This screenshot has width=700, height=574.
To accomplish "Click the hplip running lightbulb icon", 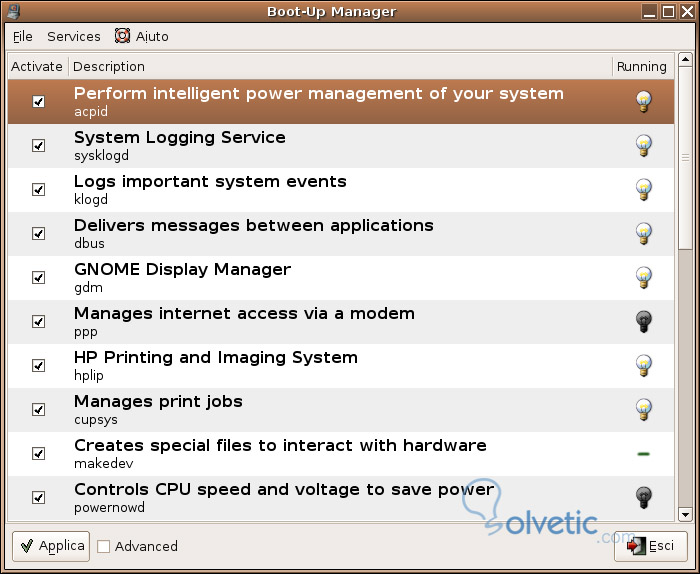I will [643, 366].
